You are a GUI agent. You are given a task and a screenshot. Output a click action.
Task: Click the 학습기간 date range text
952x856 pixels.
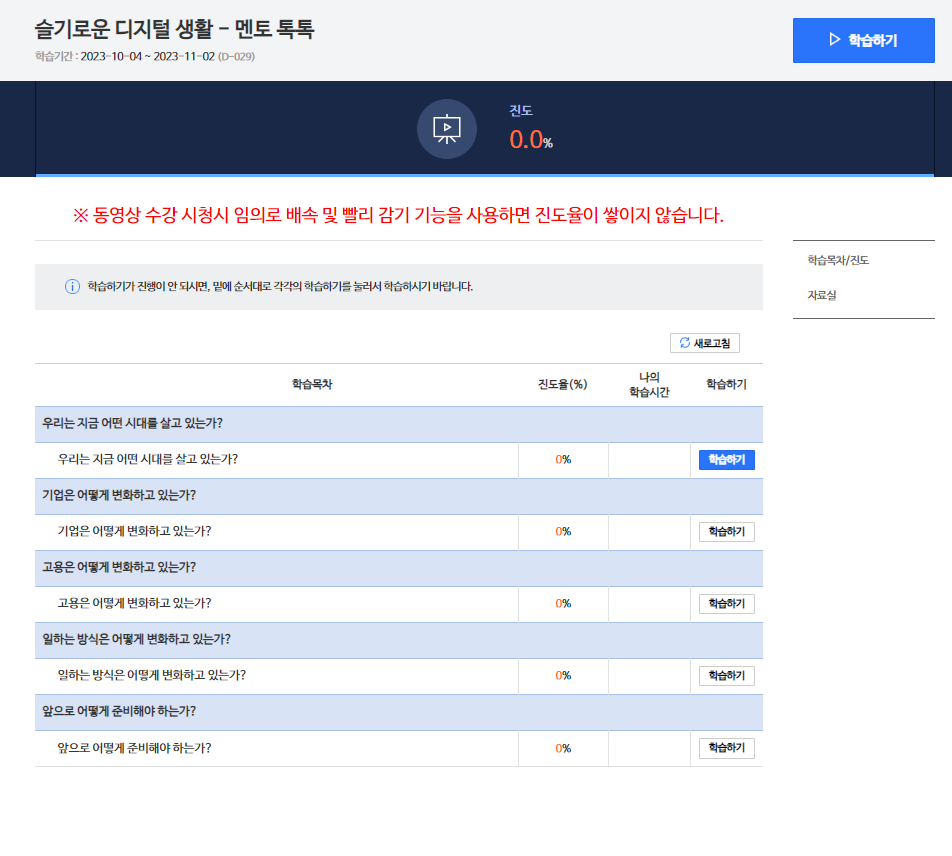tap(144, 56)
